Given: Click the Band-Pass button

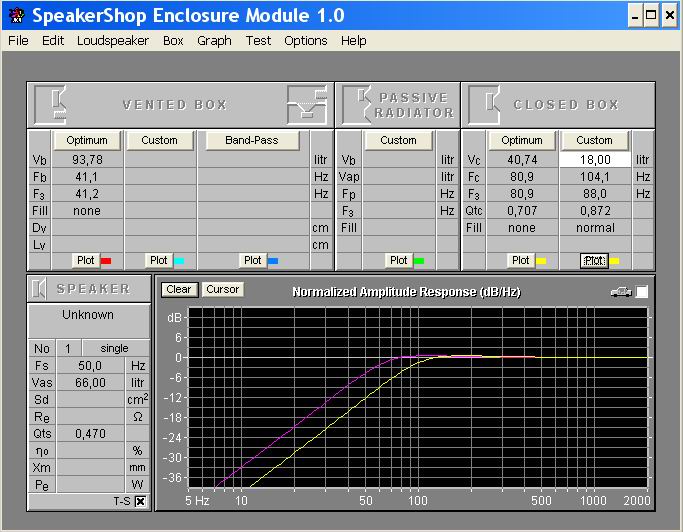Looking at the screenshot, I should [252, 140].
